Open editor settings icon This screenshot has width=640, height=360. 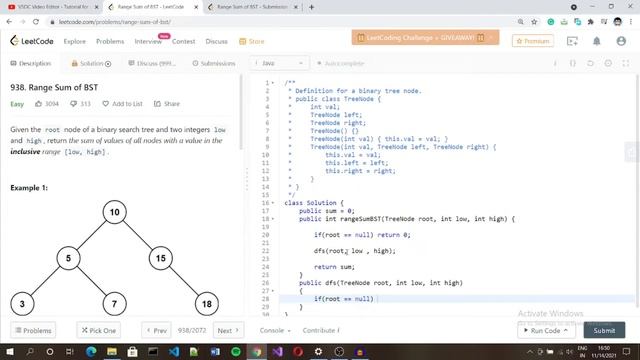(x=608, y=63)
